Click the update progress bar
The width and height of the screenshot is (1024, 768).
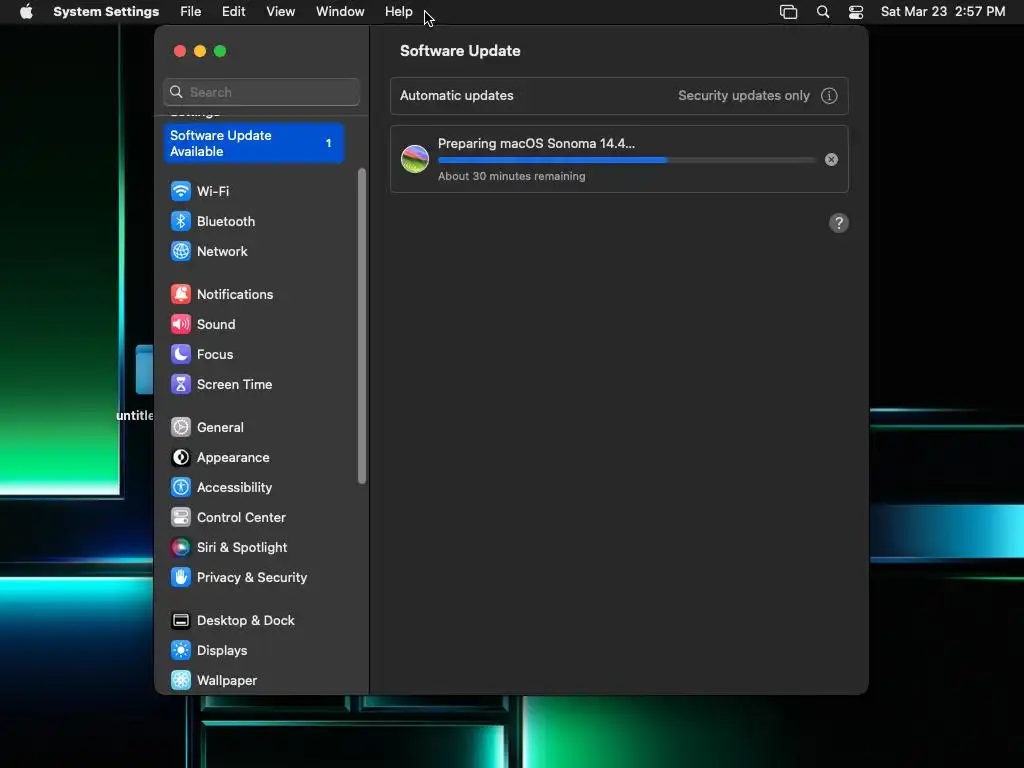coord(628,160)
